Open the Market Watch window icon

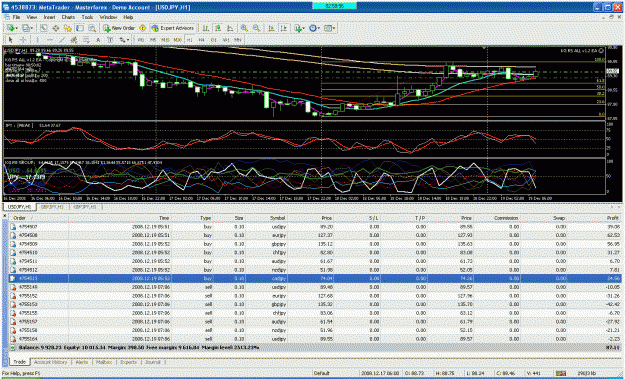44,28
